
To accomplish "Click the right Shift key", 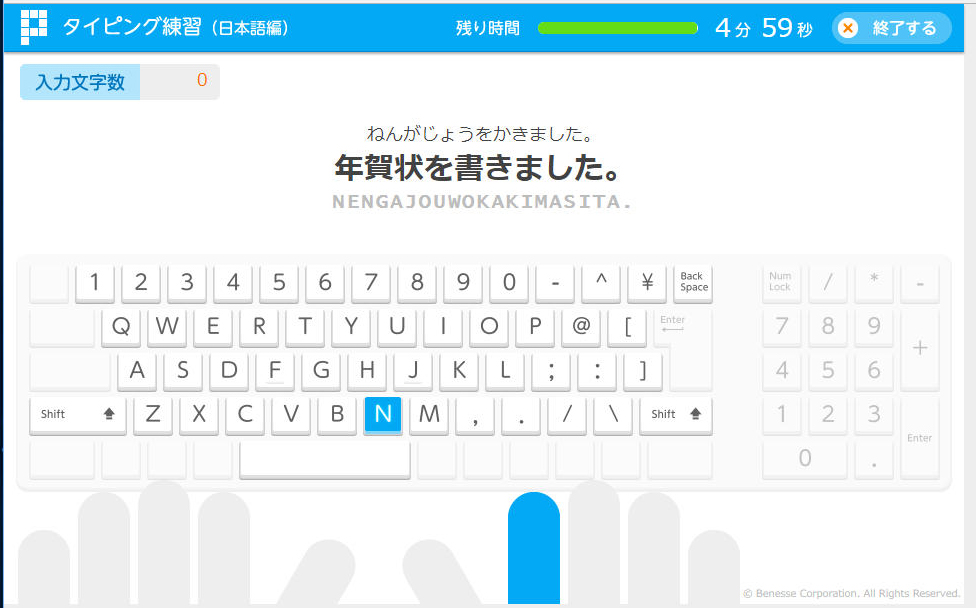I will (x=676, y=414).
